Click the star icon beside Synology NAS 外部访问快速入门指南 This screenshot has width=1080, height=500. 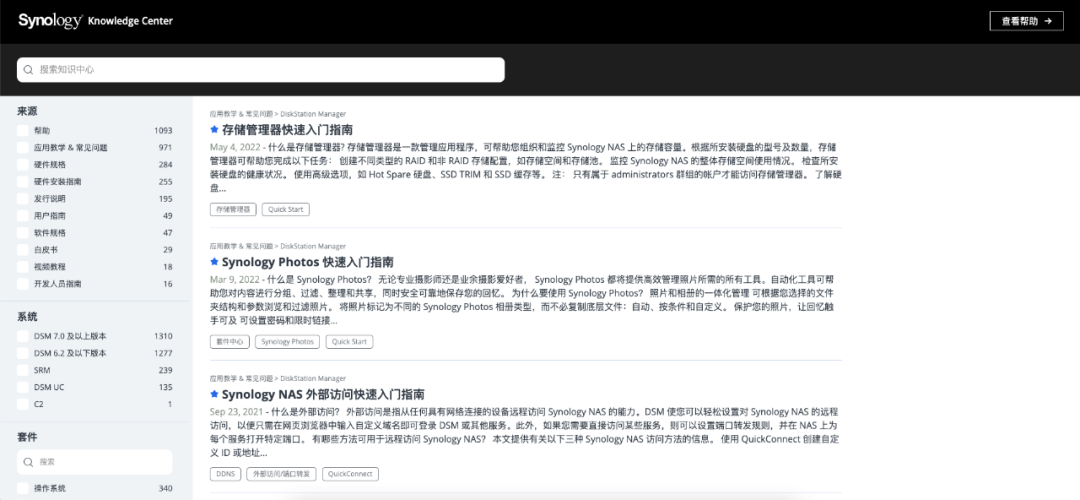pyautogui.click(x=214, y=394)
